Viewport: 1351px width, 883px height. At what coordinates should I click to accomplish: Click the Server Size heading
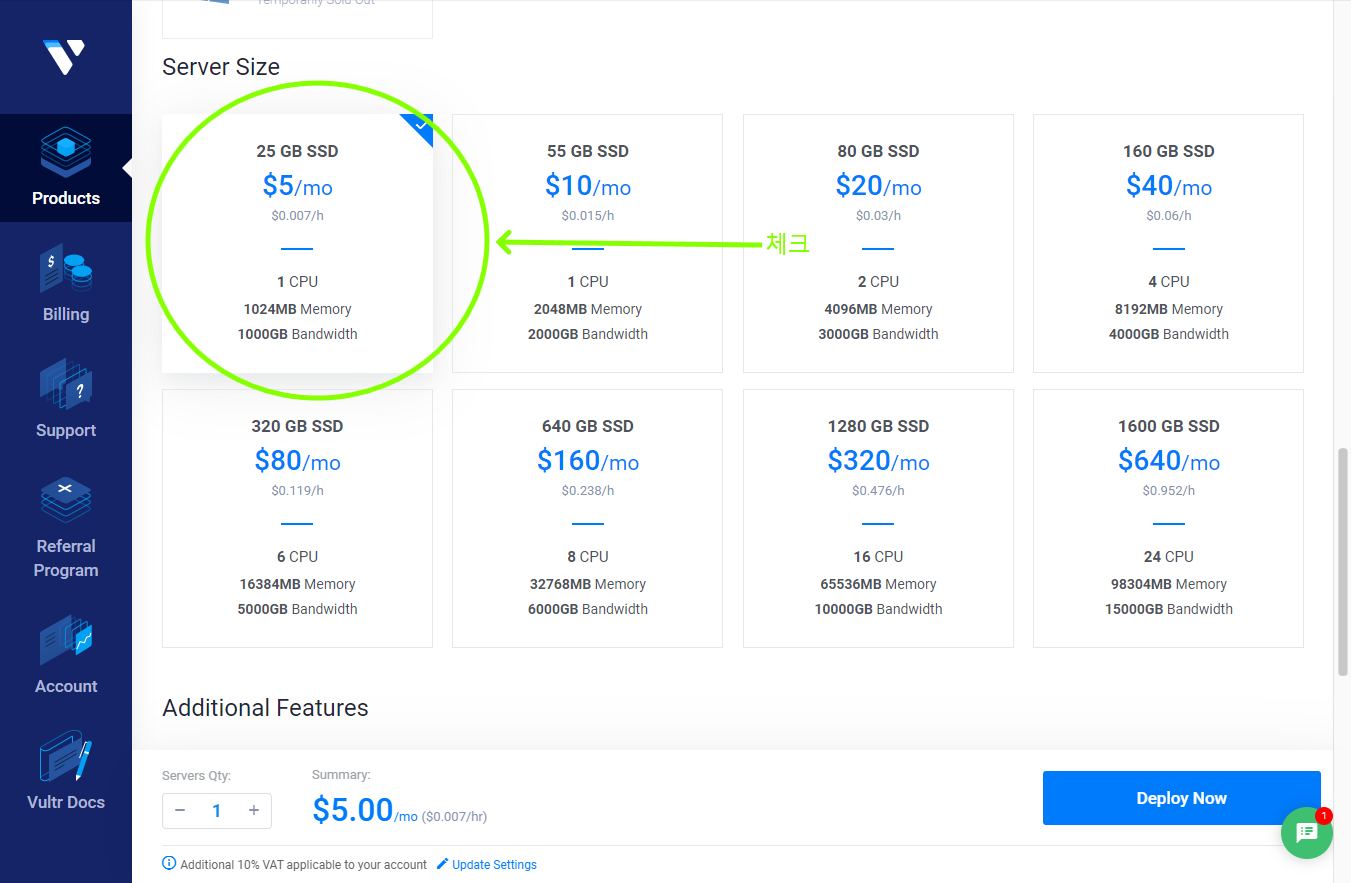(x=221, y=67)
